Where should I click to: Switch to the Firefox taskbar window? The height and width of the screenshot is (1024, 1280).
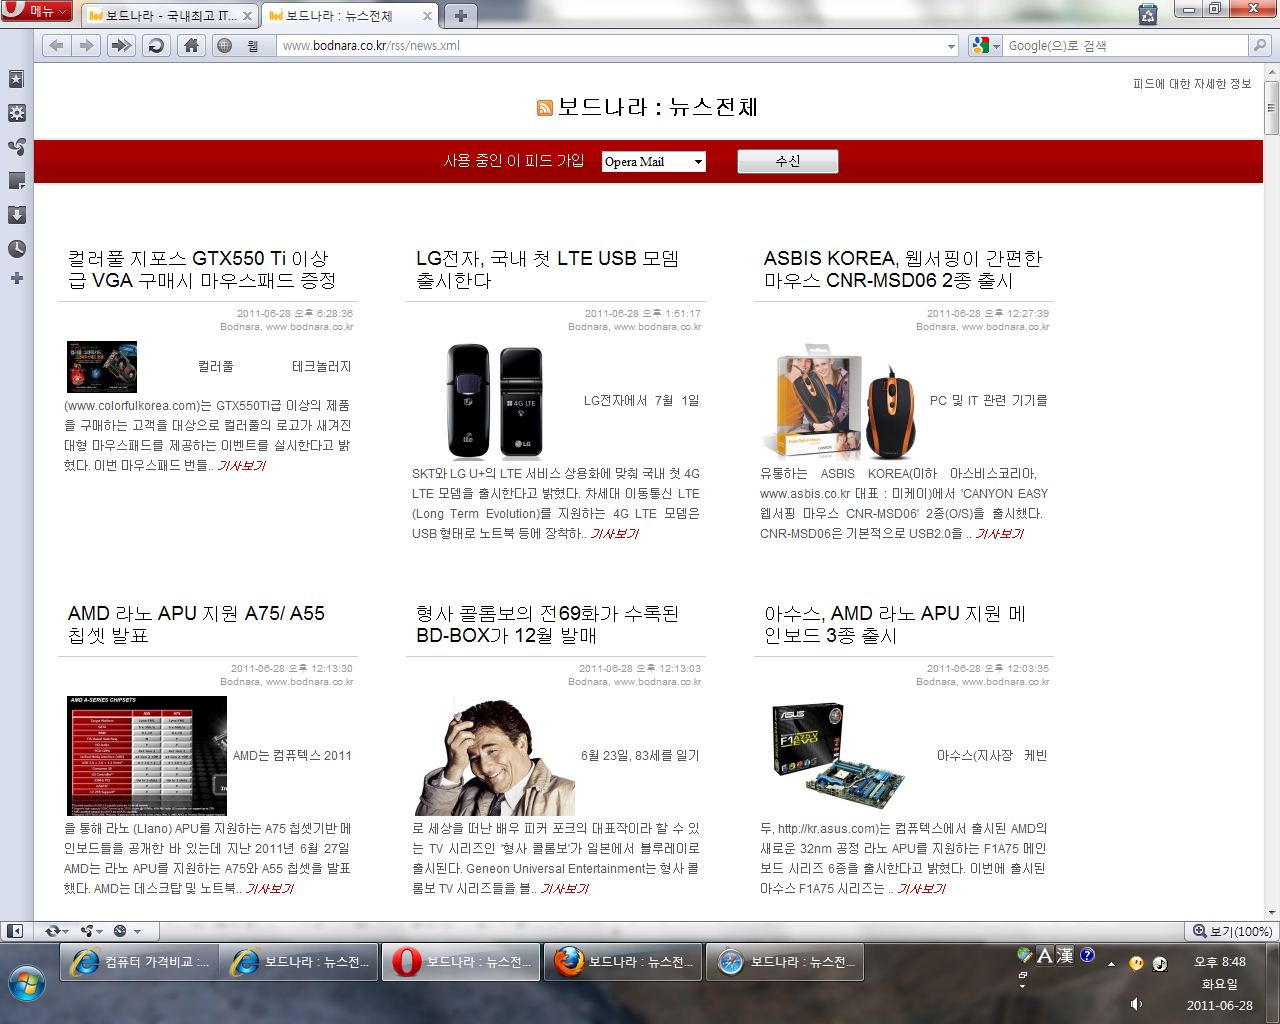(621, 962)
